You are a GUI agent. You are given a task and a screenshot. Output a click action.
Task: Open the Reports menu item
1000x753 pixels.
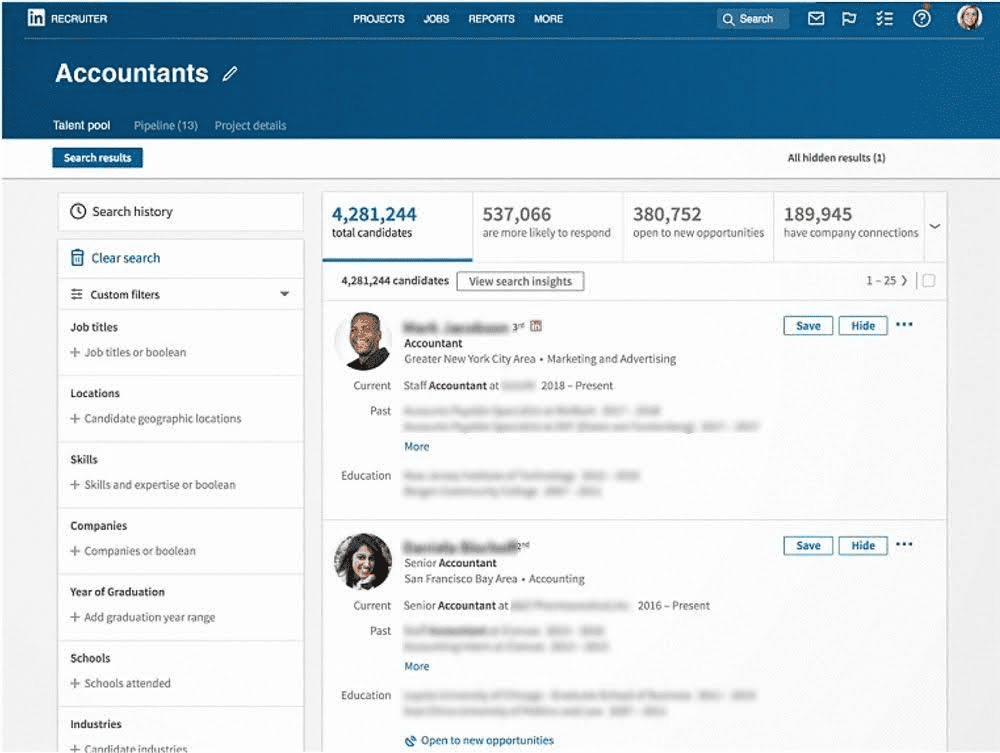tap(490, 18)
